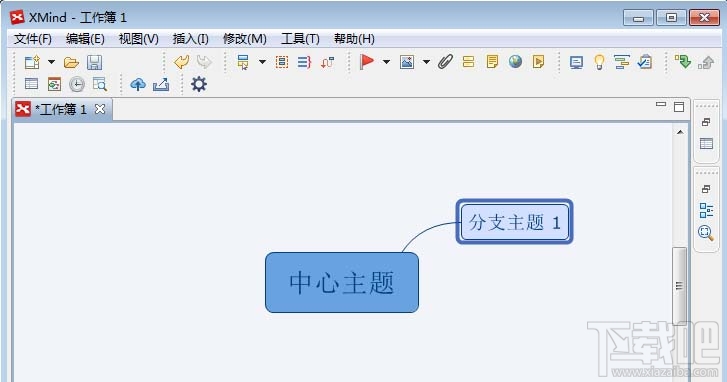Viewport: 727px width, 382px height.
Task: Click the export share arrow icon
Action: pos(161,84)
